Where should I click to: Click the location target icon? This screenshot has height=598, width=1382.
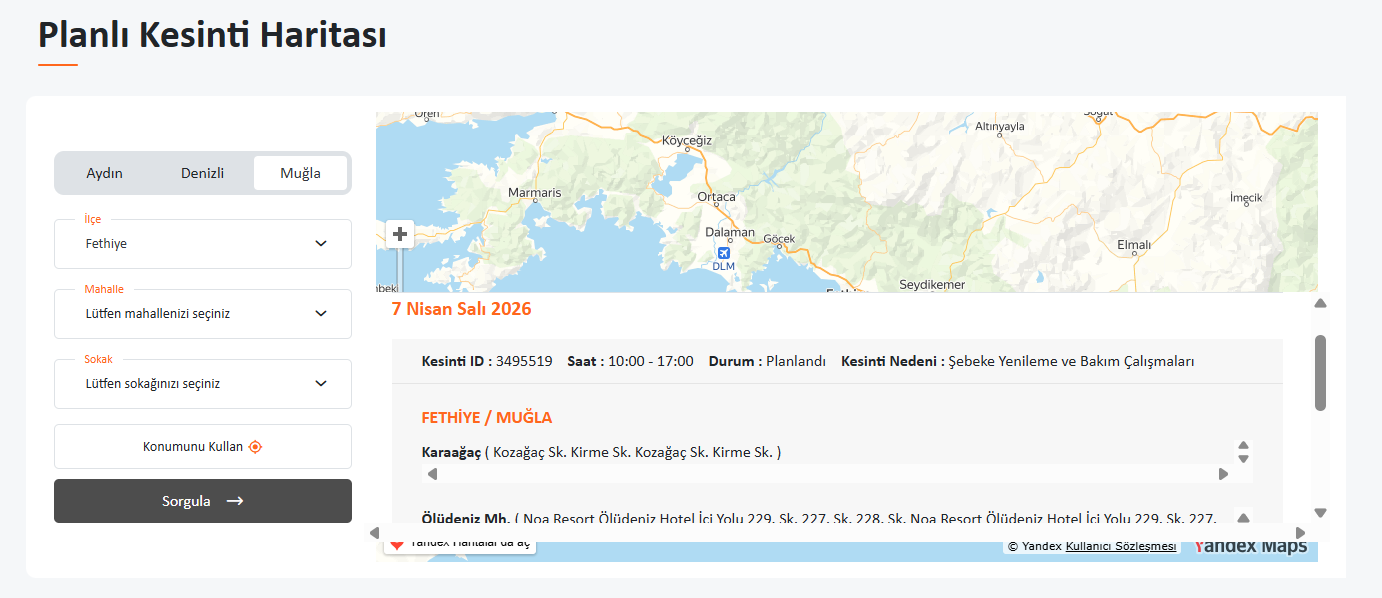255,447
